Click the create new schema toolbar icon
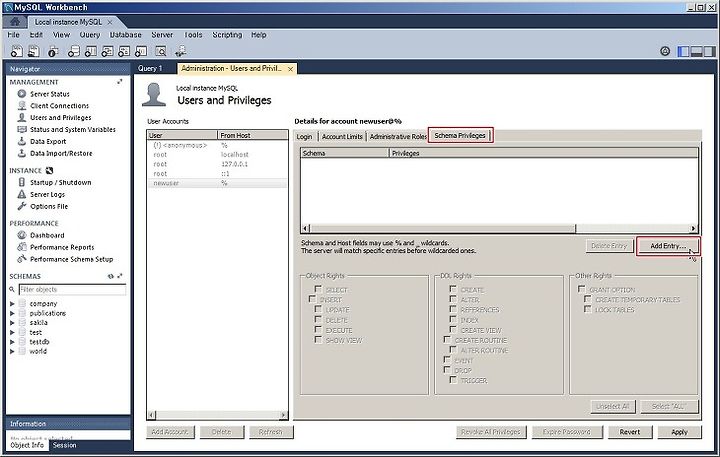This screenshot has height=457, width=720. point(73,51)
